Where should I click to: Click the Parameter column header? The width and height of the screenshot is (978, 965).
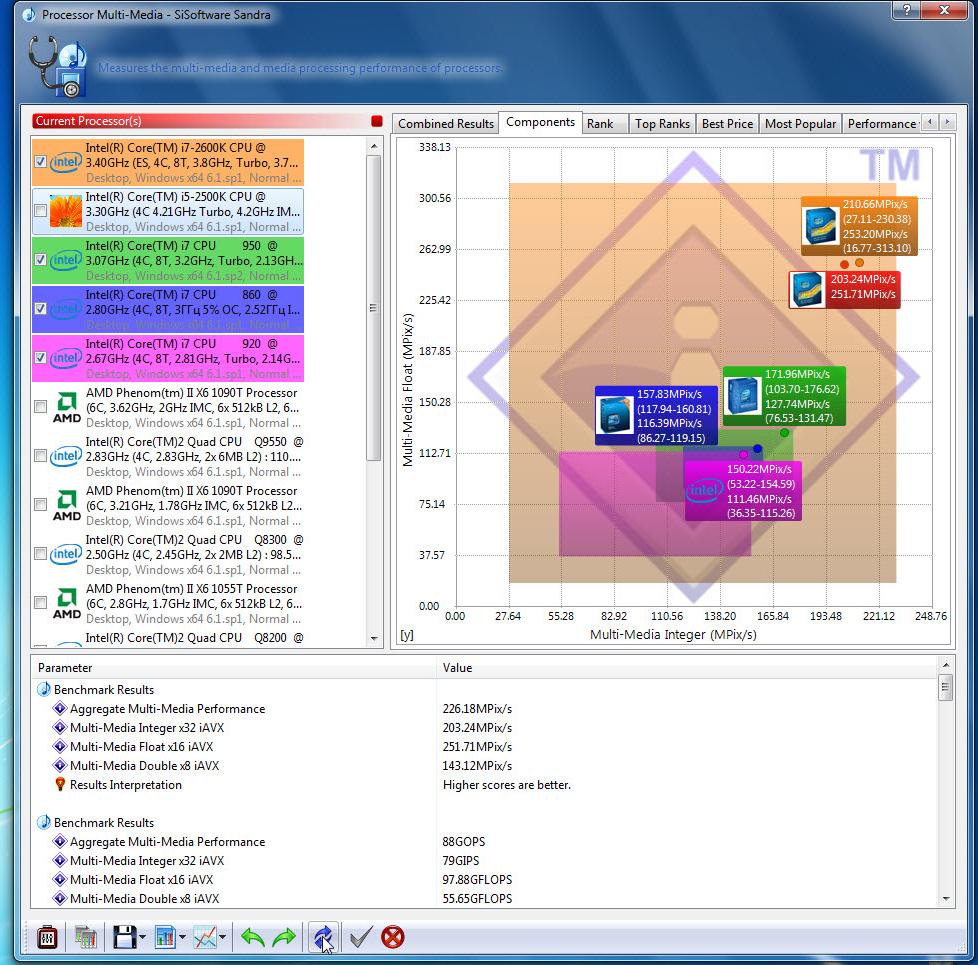click(x=234, y=667)
